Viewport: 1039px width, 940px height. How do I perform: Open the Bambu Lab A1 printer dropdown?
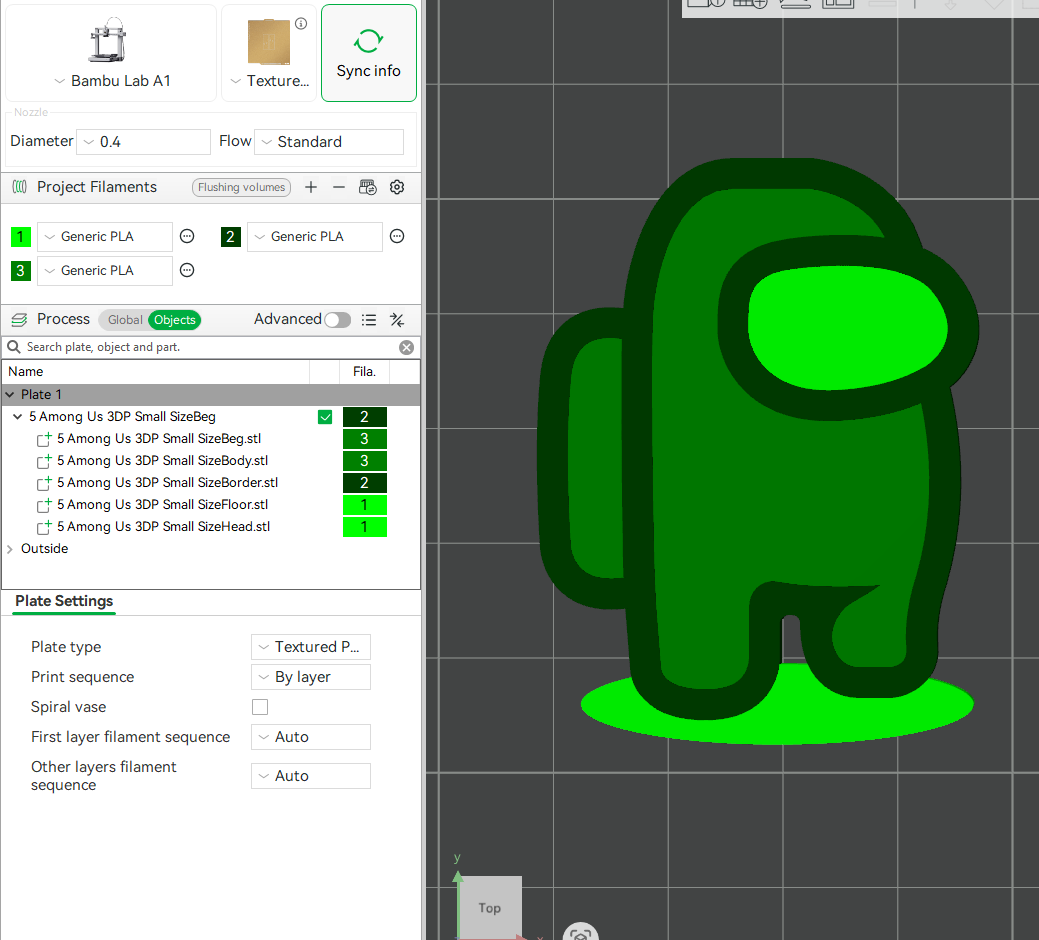[x=110, y=80]
